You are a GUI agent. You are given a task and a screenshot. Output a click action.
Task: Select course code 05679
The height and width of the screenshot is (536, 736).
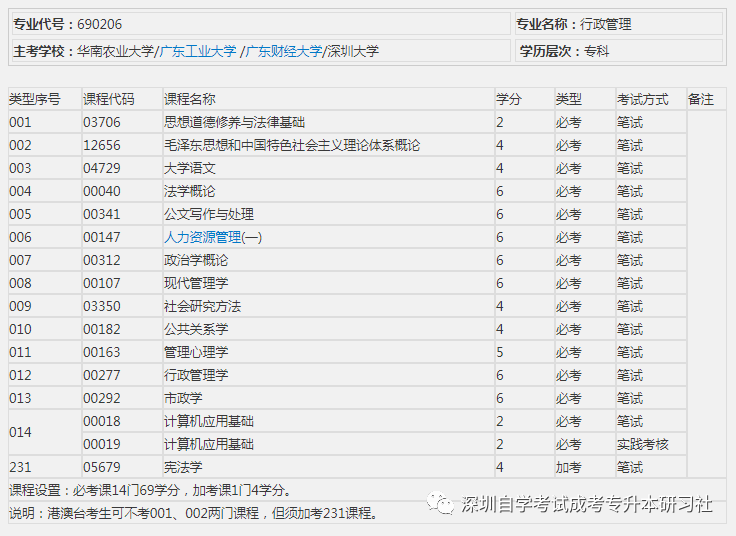[x=102, y=467]
